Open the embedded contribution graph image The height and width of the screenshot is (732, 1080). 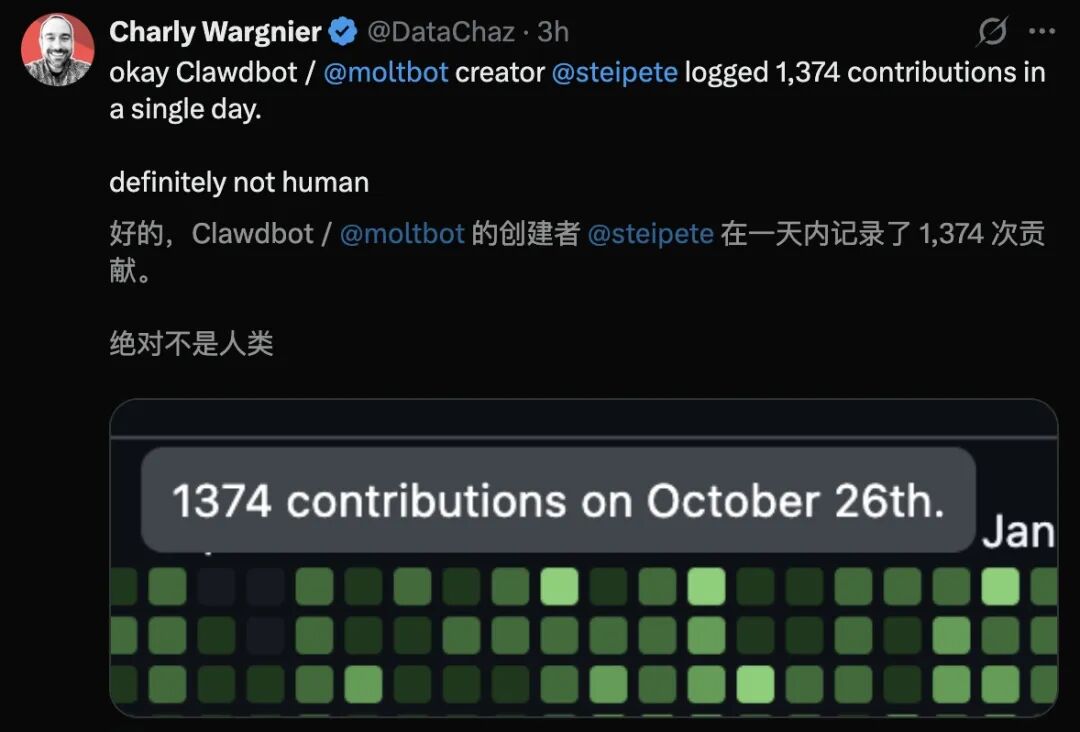pyautogui.click(x=583, y=558)
